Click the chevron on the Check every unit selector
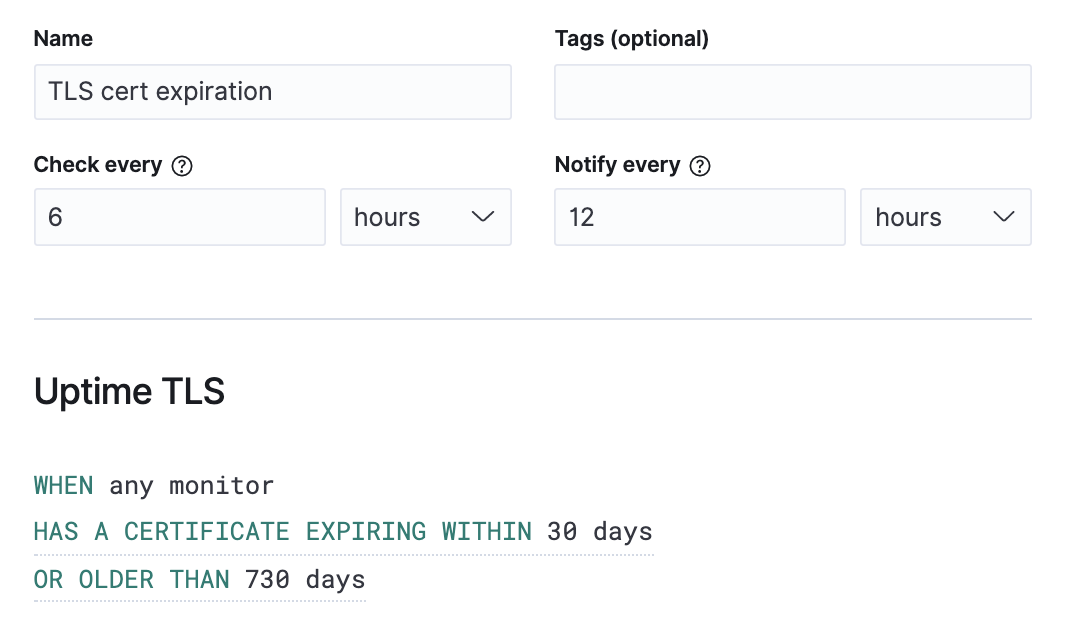1070x620 pixels. coord(483,217)
